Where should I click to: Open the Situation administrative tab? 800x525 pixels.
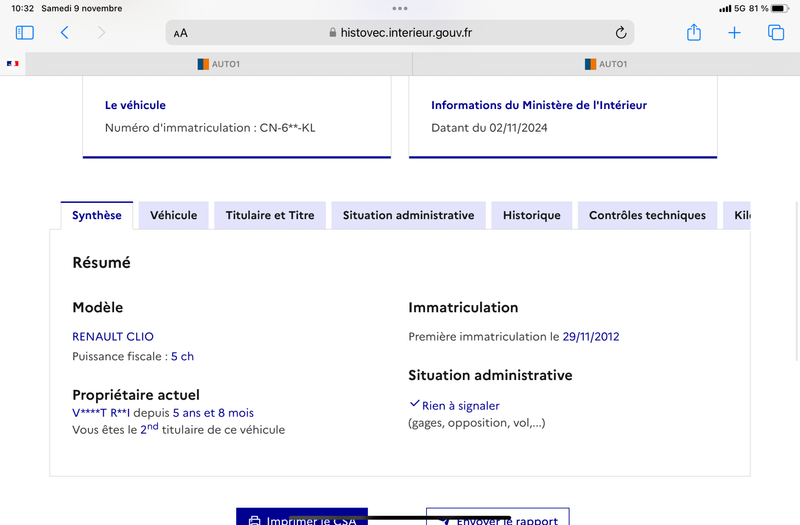[x=409, y=215]
